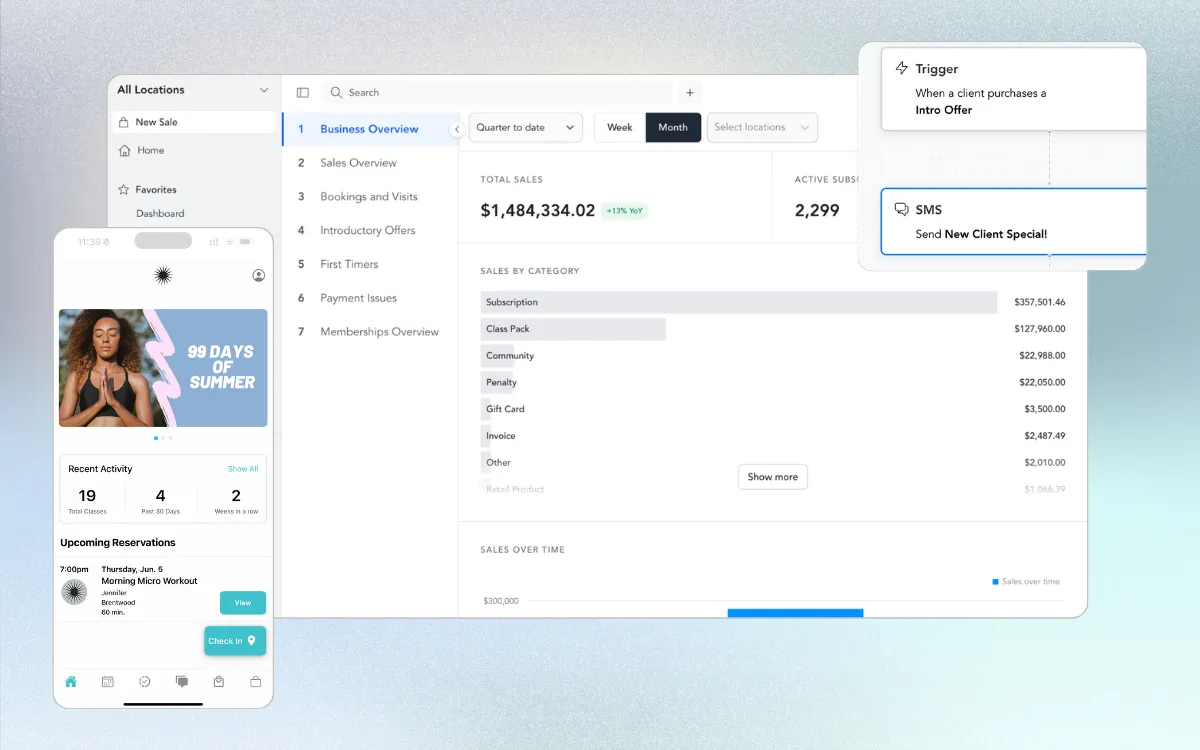Image resolution: width=1200 pixels, height=750 pixels.
Task: Tap the Check In button
Action: 235,641
